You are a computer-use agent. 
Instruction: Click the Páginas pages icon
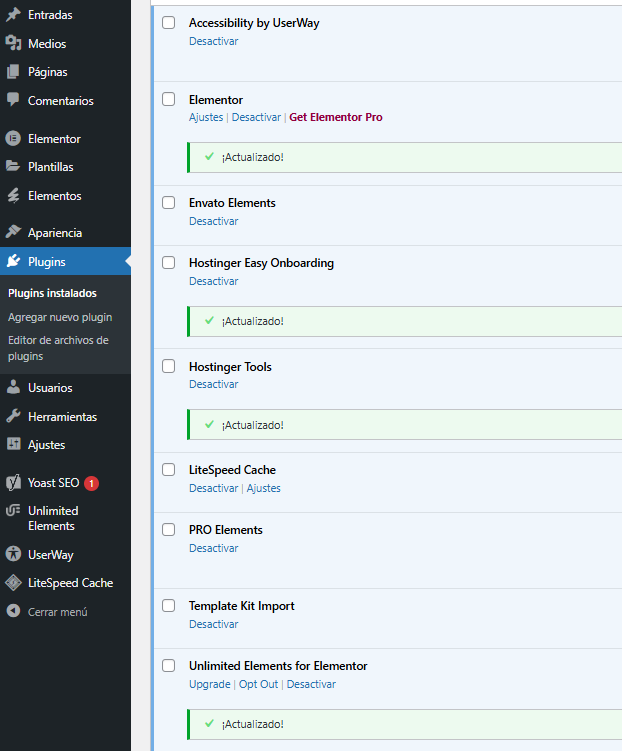click(13, 72)
